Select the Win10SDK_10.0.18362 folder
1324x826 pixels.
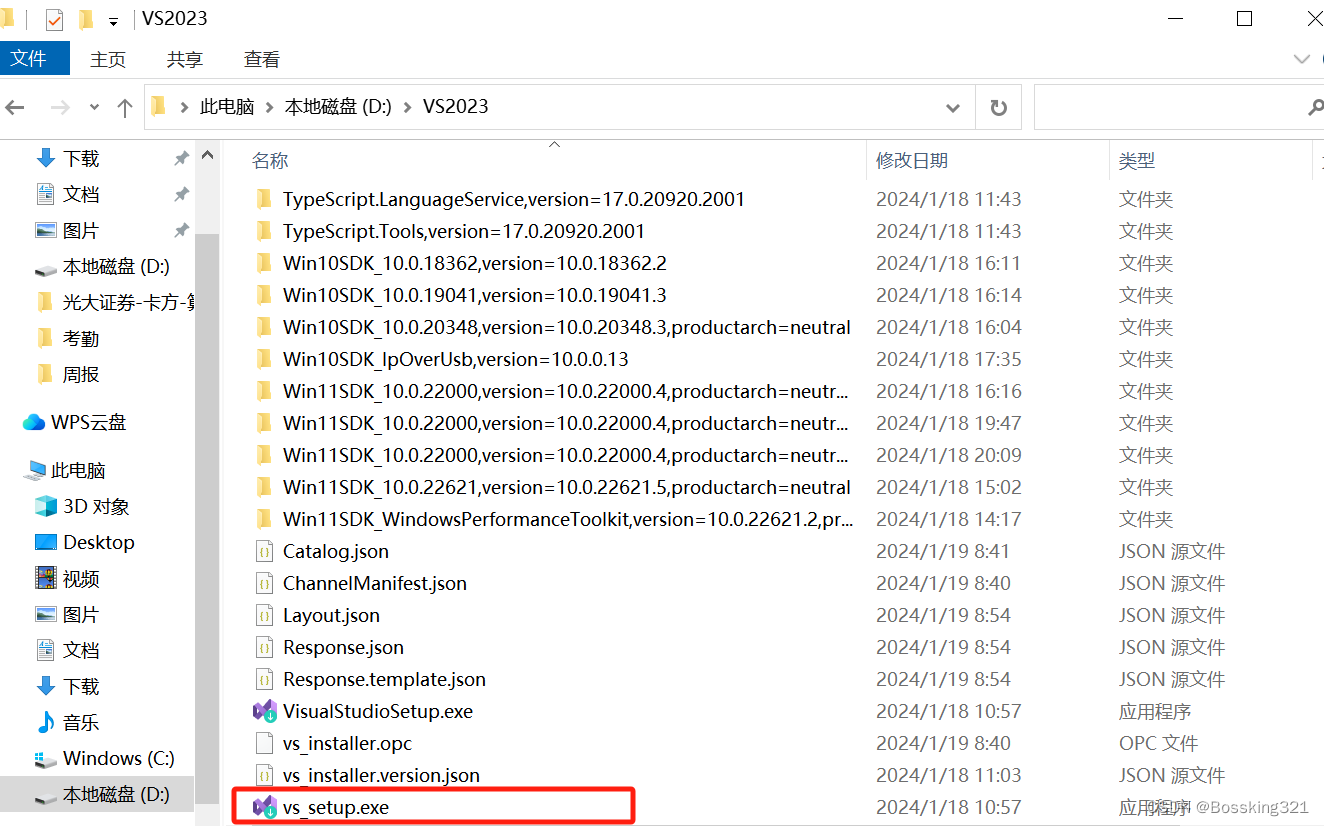pos(475,263)
